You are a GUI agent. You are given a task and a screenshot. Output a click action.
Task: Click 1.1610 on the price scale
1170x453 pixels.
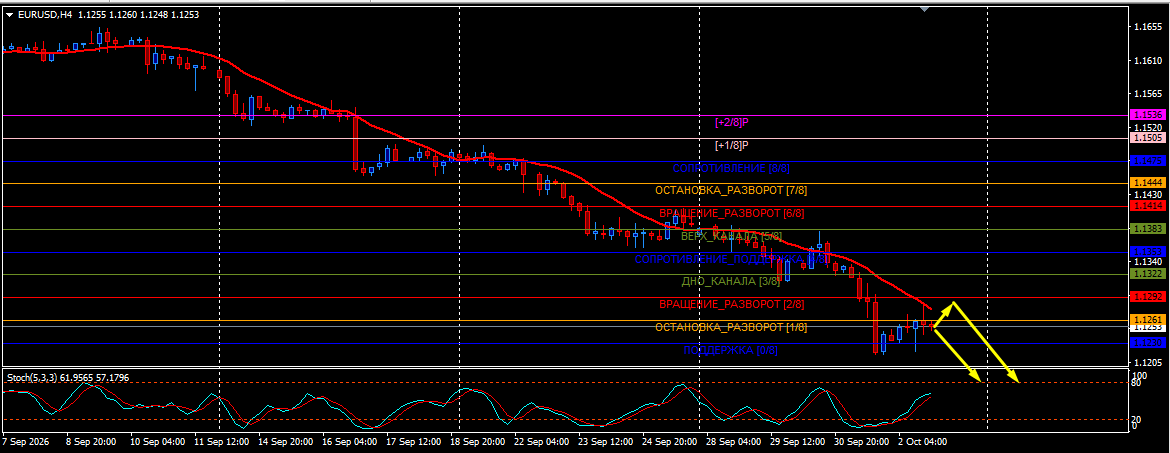1146,60
